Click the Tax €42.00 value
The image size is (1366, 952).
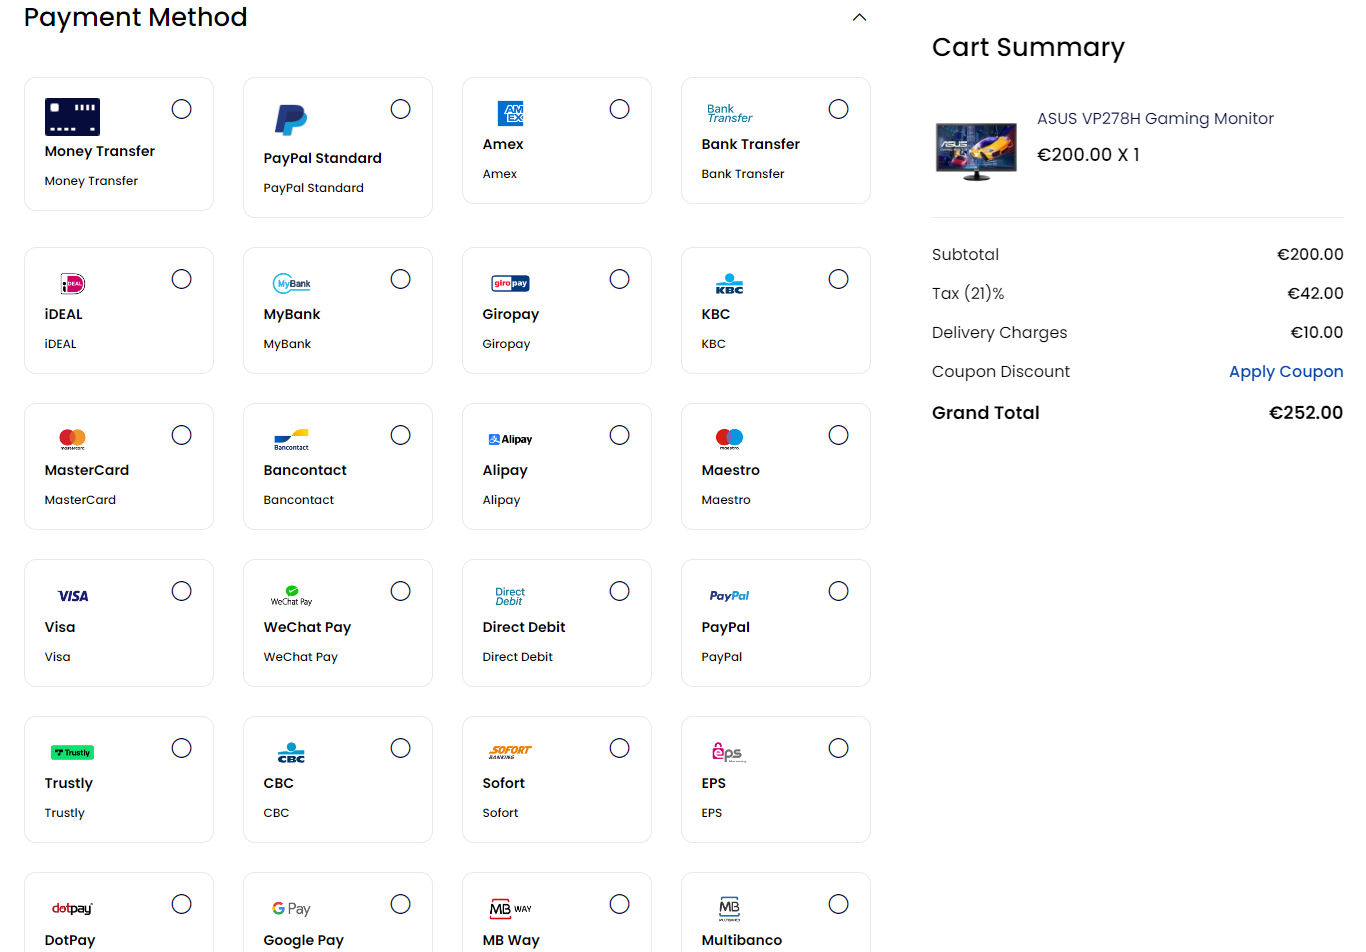click(x=1315, y=293)
